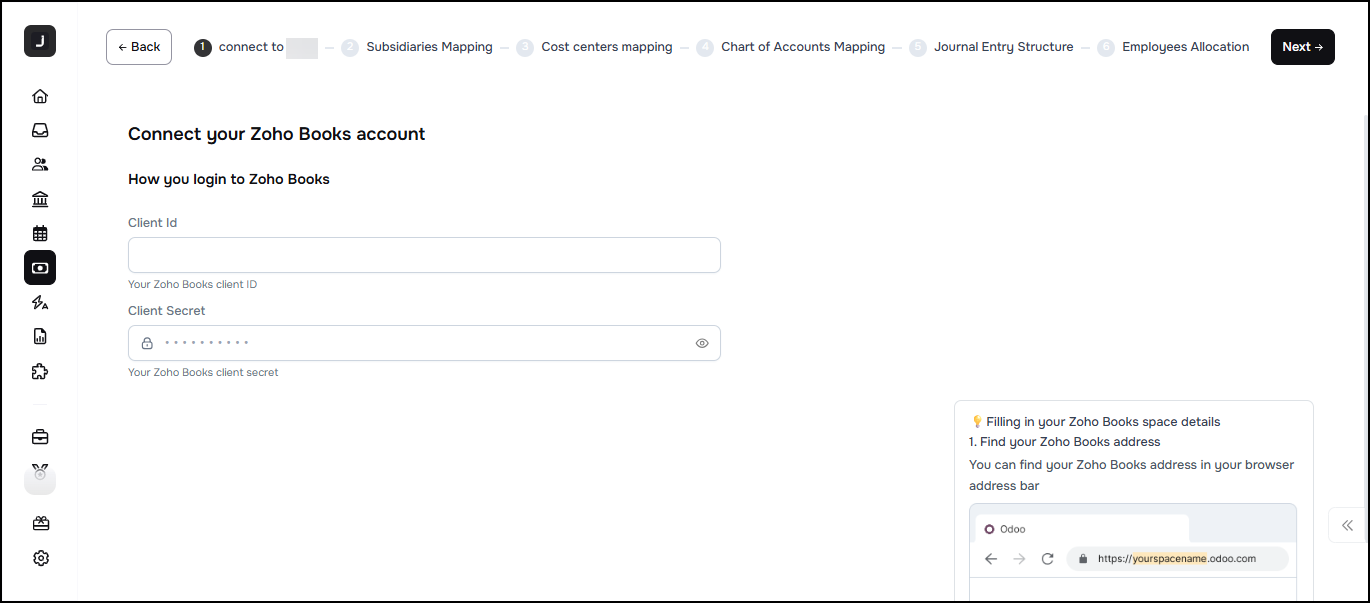The height and width of the screenshot is (603, 1370).
Task: Open the Home icon in sidebar
Action: [x=40, y=97]
